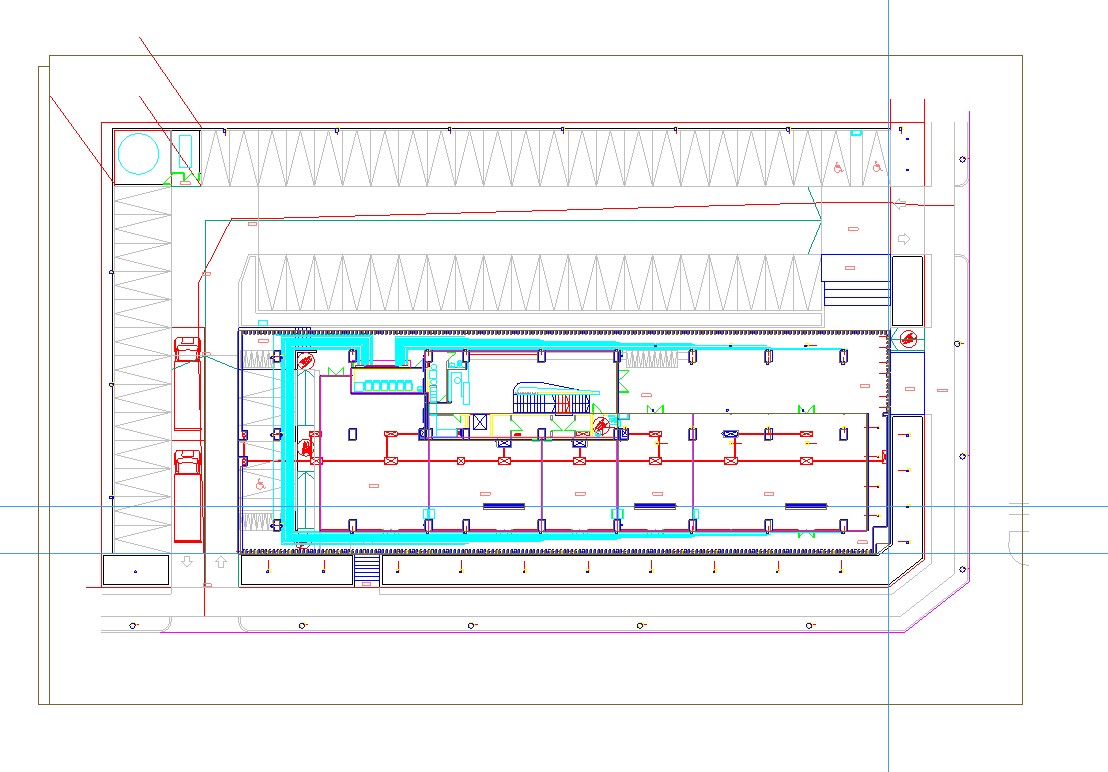Screen dimensions: 1108x772
Task: Select the small blue staircase on the bottom edge
Action: point(367,570)
